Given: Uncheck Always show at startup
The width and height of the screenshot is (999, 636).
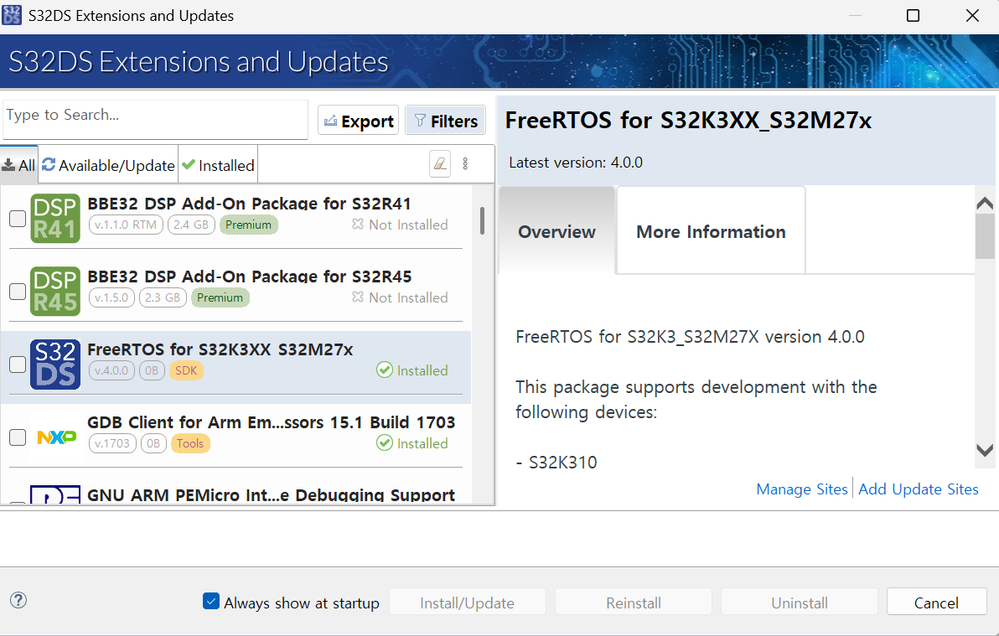Looking at the screenshot, I should 211,601.
